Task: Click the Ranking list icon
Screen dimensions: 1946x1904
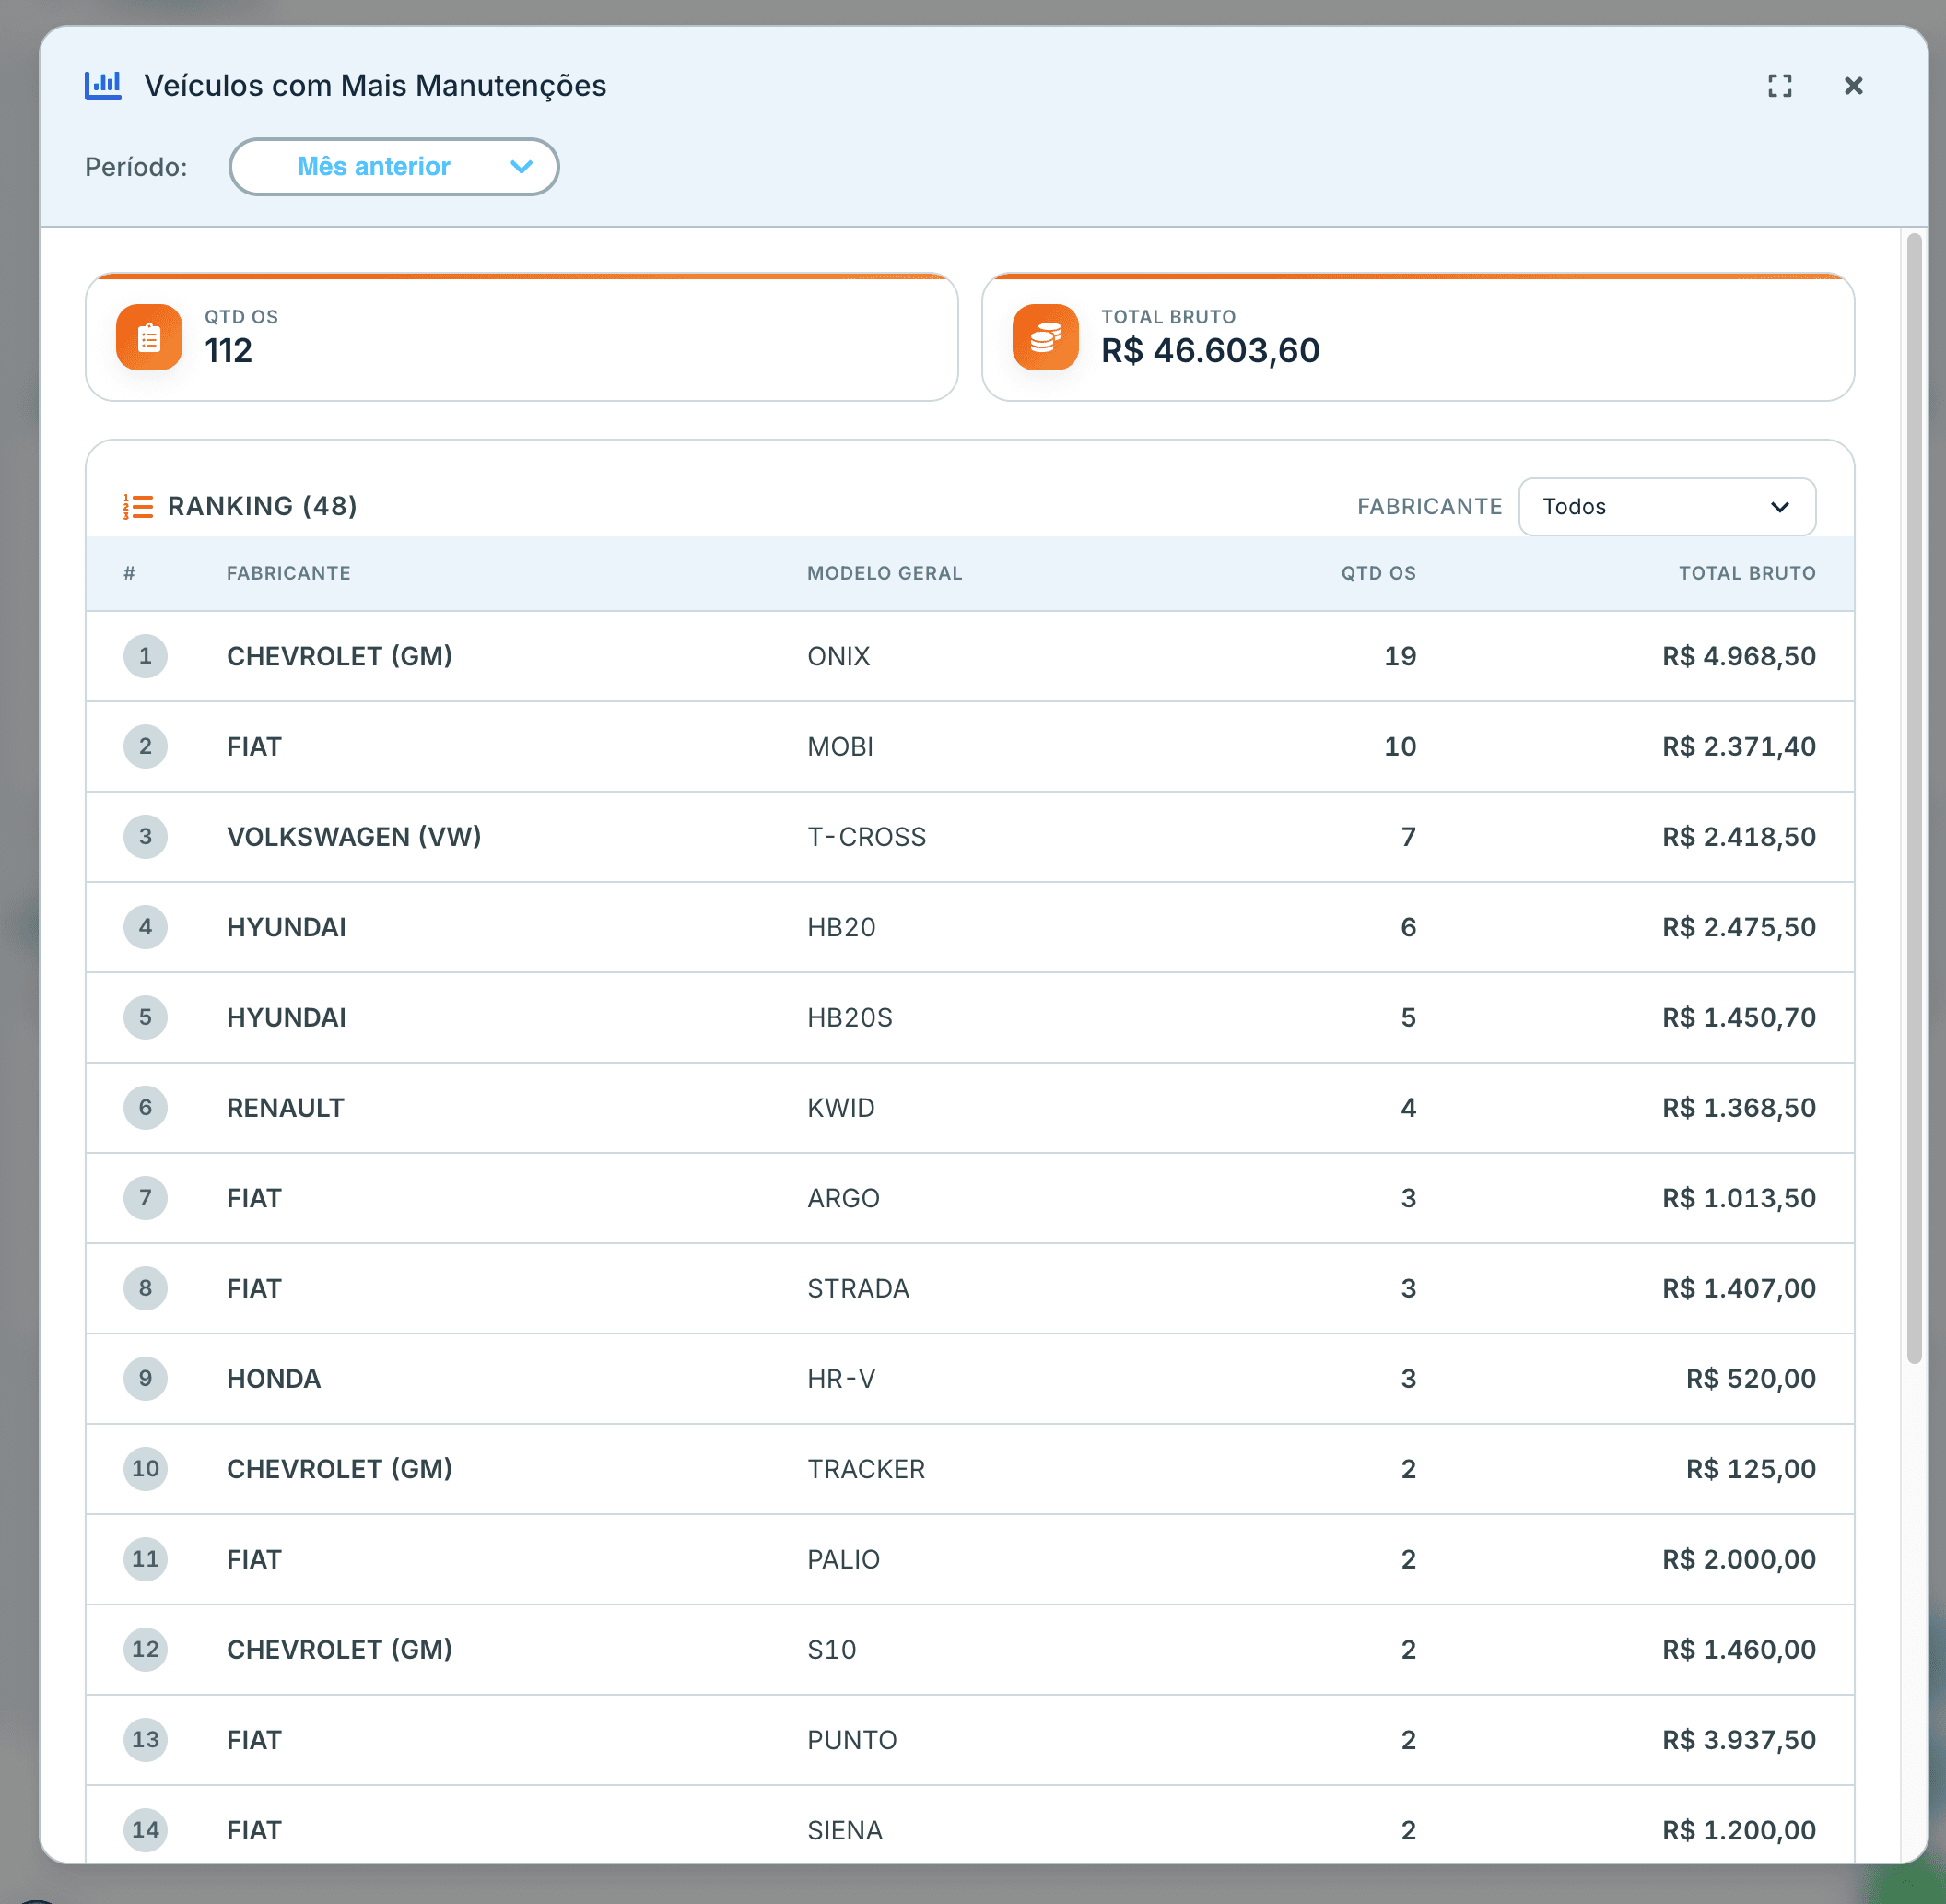Action: tap(138, 507)
